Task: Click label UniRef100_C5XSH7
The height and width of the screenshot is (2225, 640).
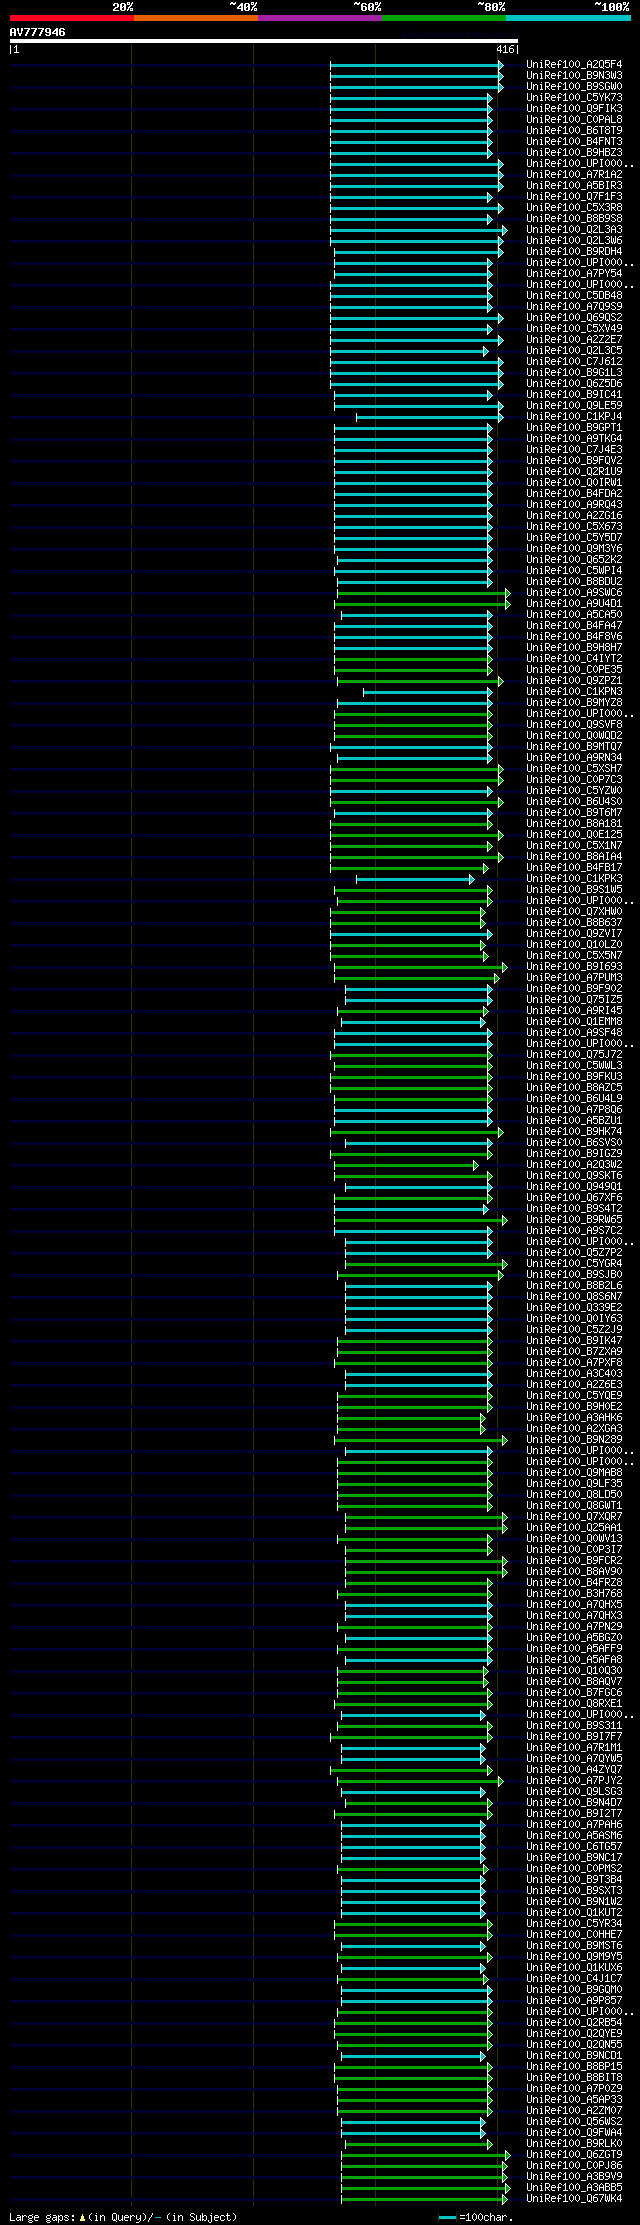Action: [x=574, y=769]
